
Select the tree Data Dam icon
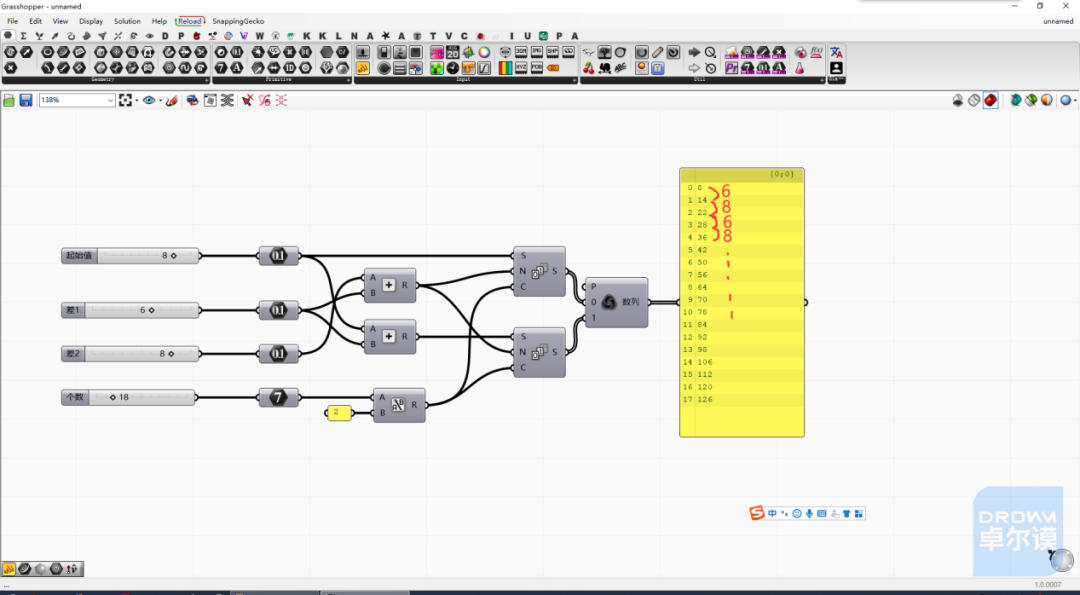point(605,52)
